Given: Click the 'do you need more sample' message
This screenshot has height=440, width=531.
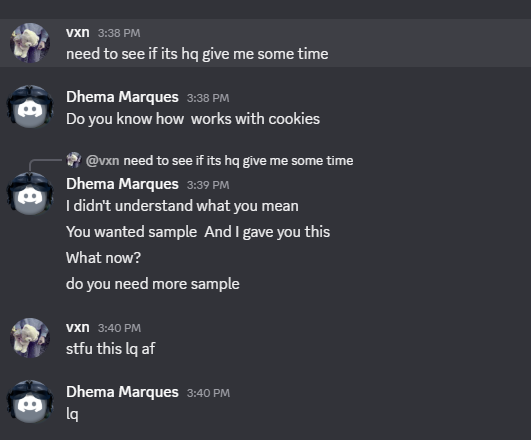Looking at the screenshot, I should (153, 284).
